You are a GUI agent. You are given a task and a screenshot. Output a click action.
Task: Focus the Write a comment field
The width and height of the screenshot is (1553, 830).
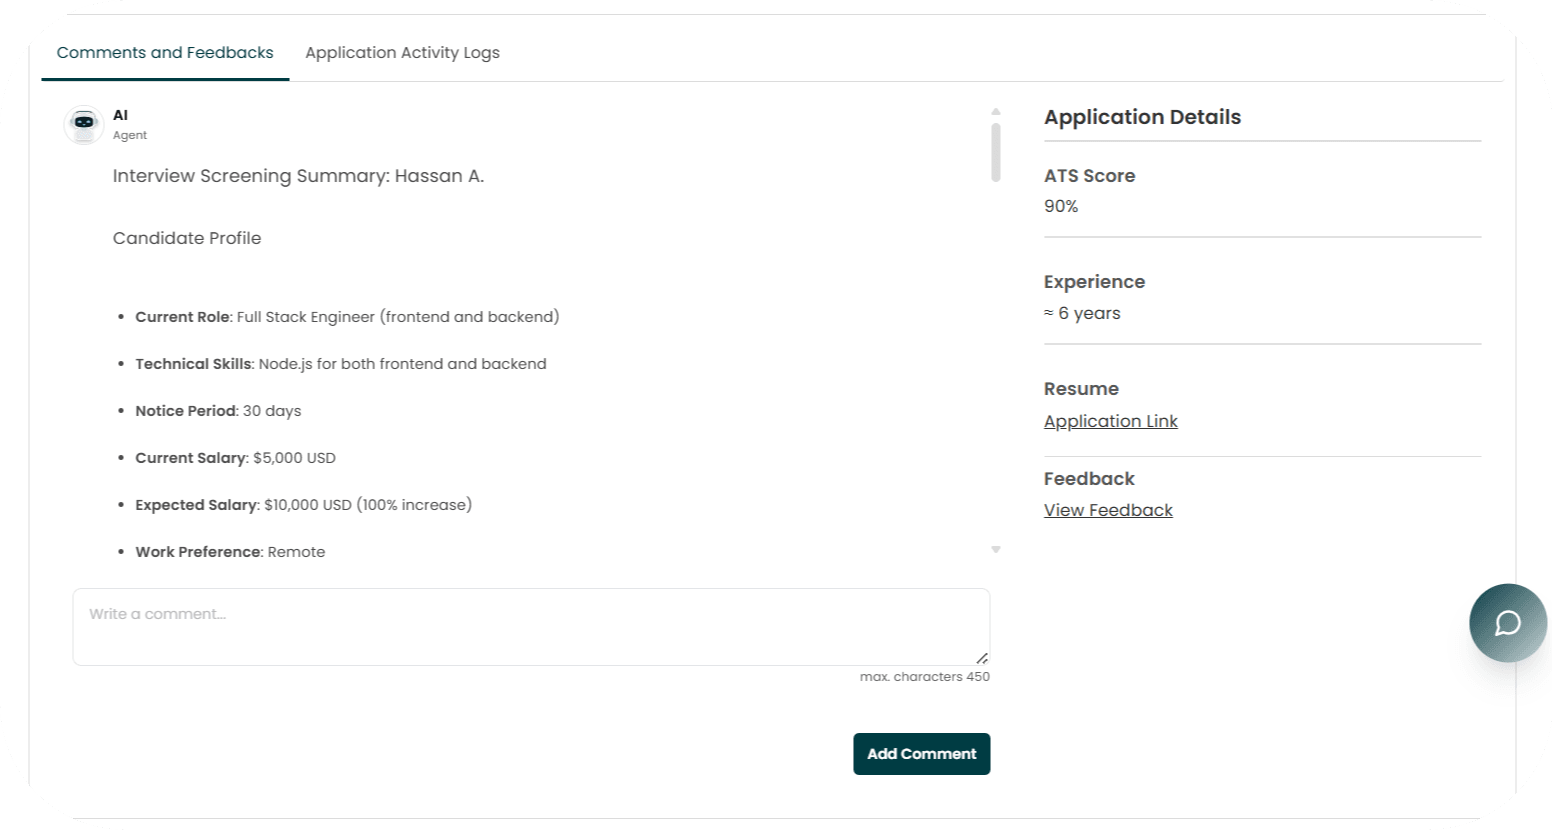tap(531, 627)
